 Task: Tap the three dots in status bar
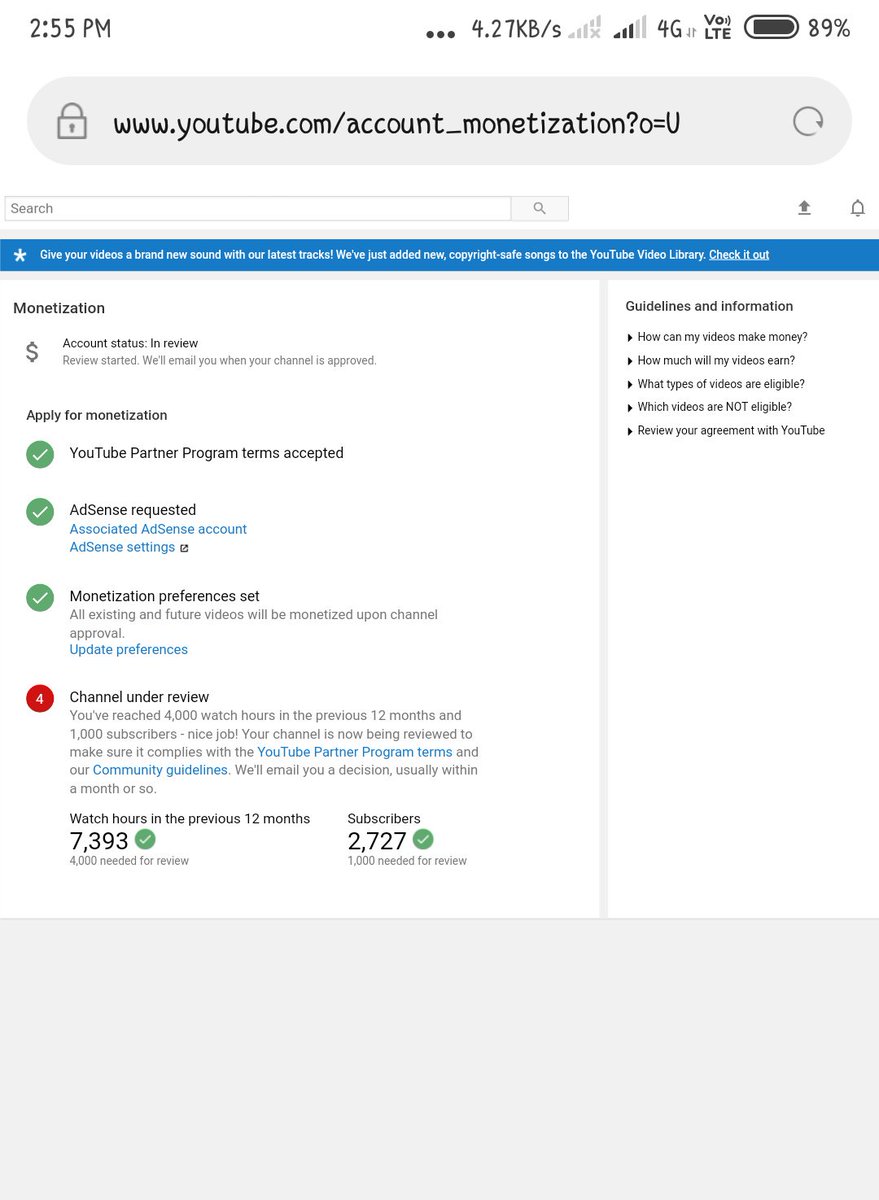point(440,34)
